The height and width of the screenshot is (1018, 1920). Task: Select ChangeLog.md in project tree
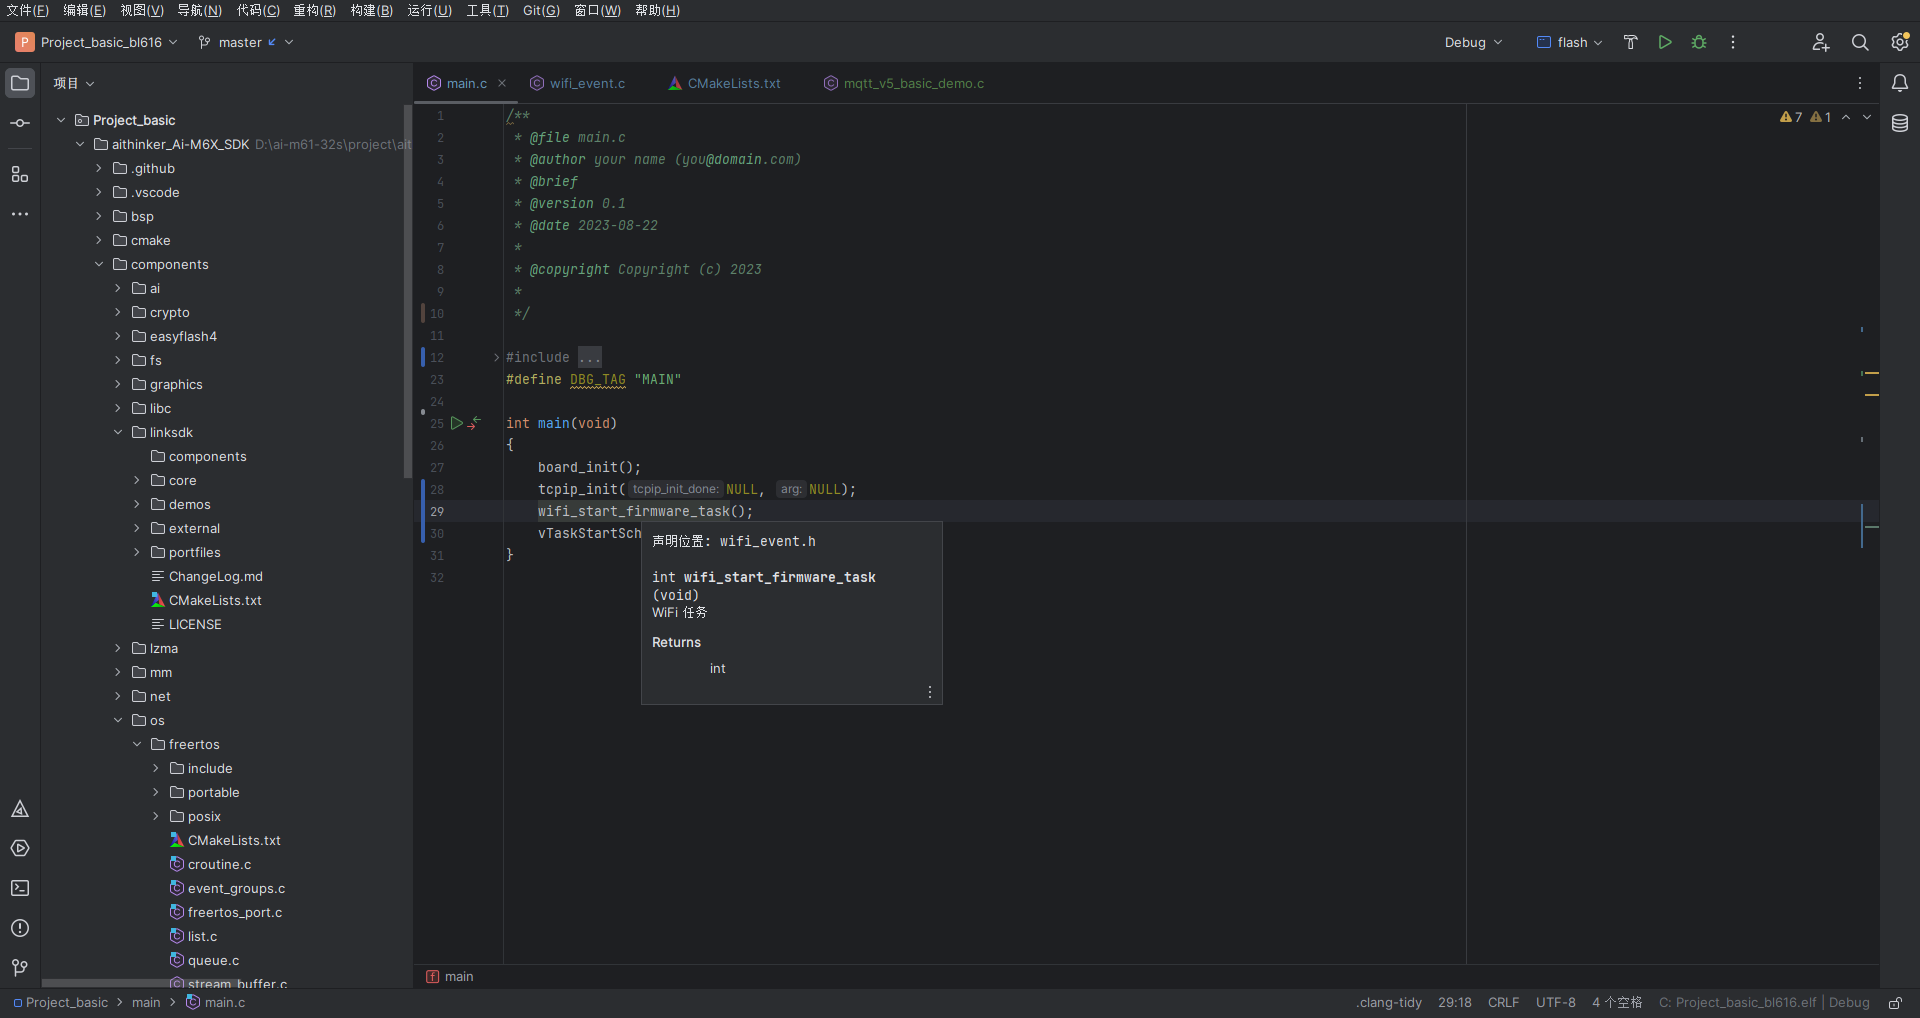pyautogui.click(x=215, y=576)
